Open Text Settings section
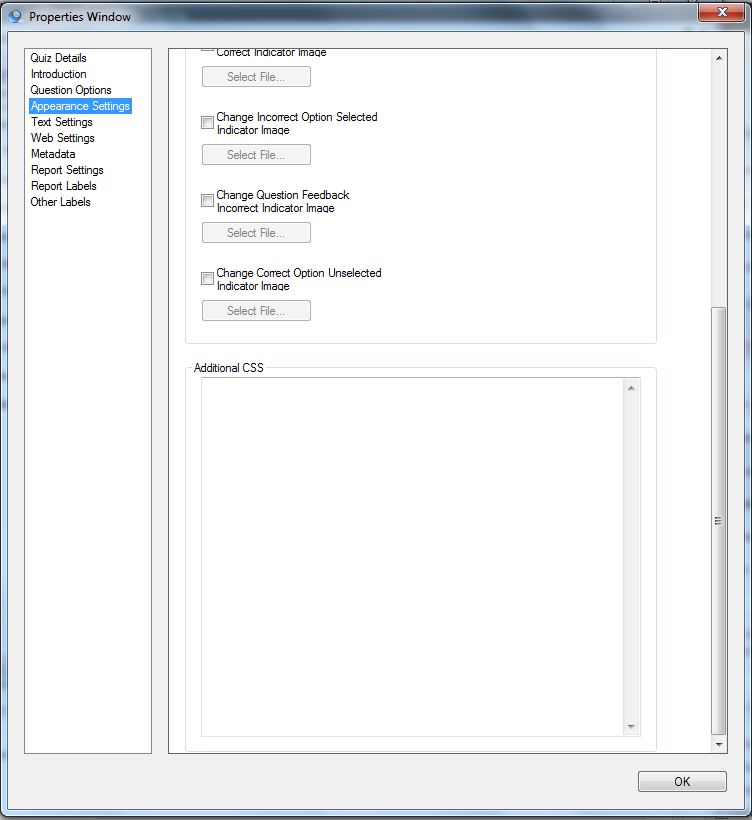752x820 pixels. (x=61, y=122)
